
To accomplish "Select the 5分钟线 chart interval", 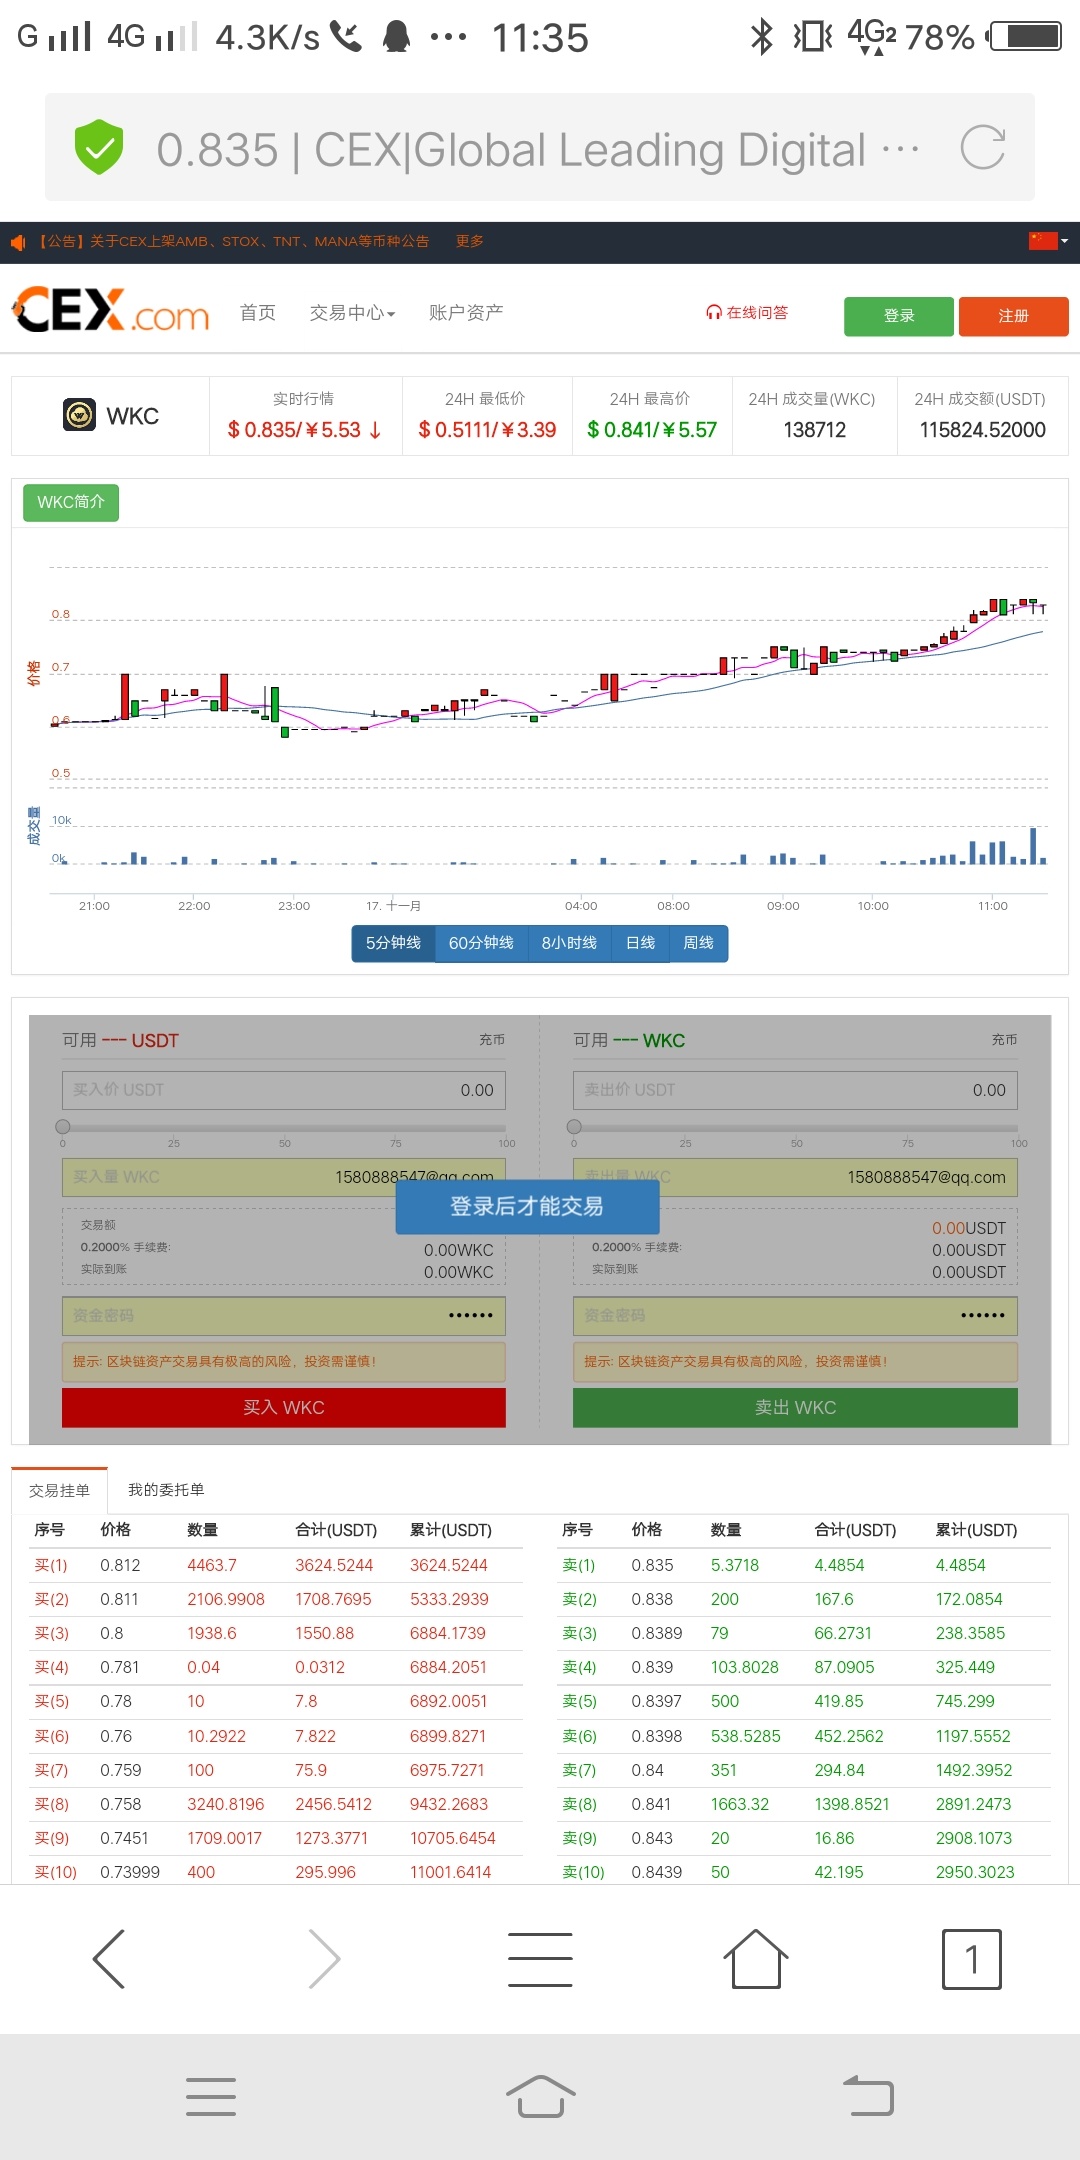I will tap(393, 943).
